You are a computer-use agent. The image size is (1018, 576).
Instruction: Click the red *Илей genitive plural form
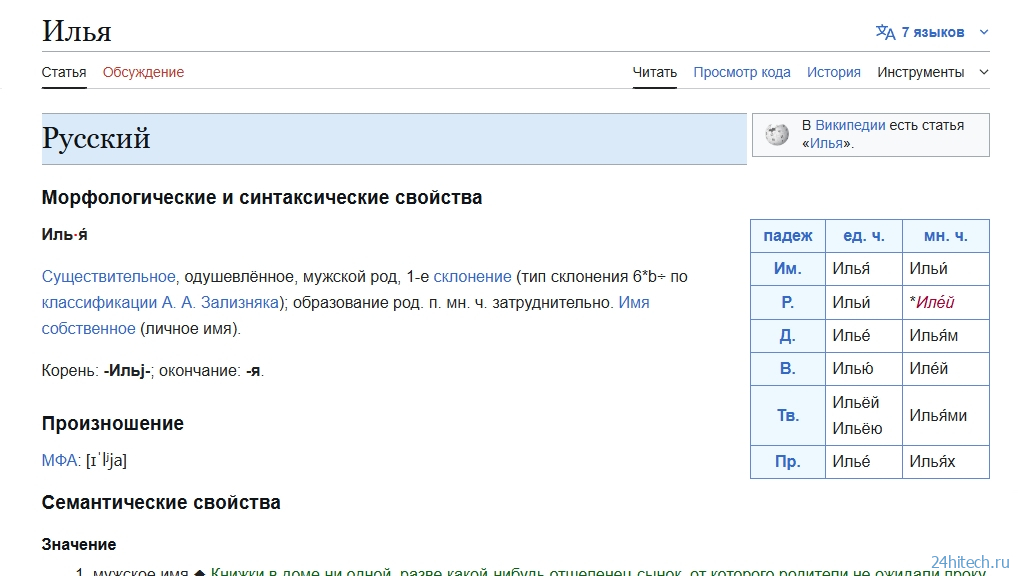click(934, 302)
